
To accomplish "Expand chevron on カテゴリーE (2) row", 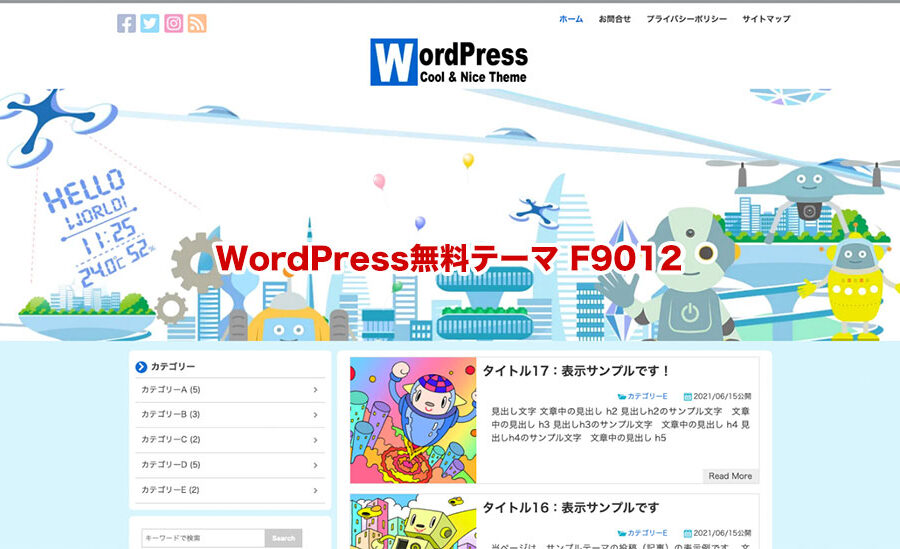I will click(x=315, y=490).
